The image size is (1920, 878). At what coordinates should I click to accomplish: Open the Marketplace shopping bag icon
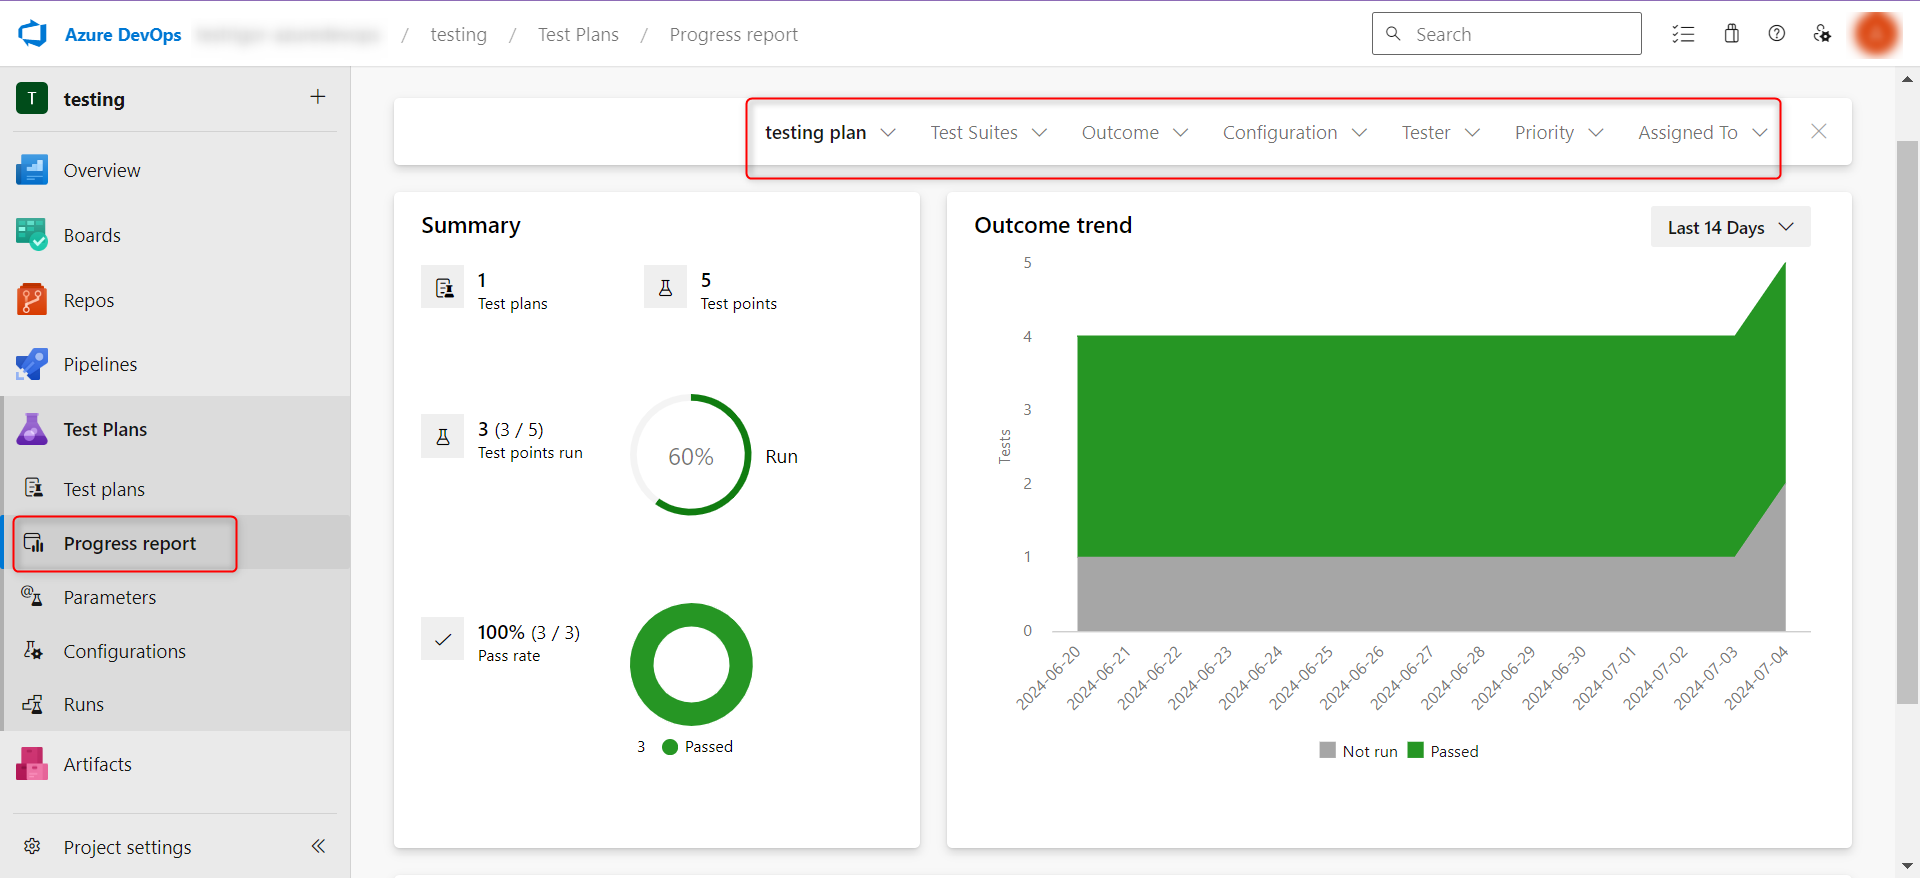[x=1732, y=34]
